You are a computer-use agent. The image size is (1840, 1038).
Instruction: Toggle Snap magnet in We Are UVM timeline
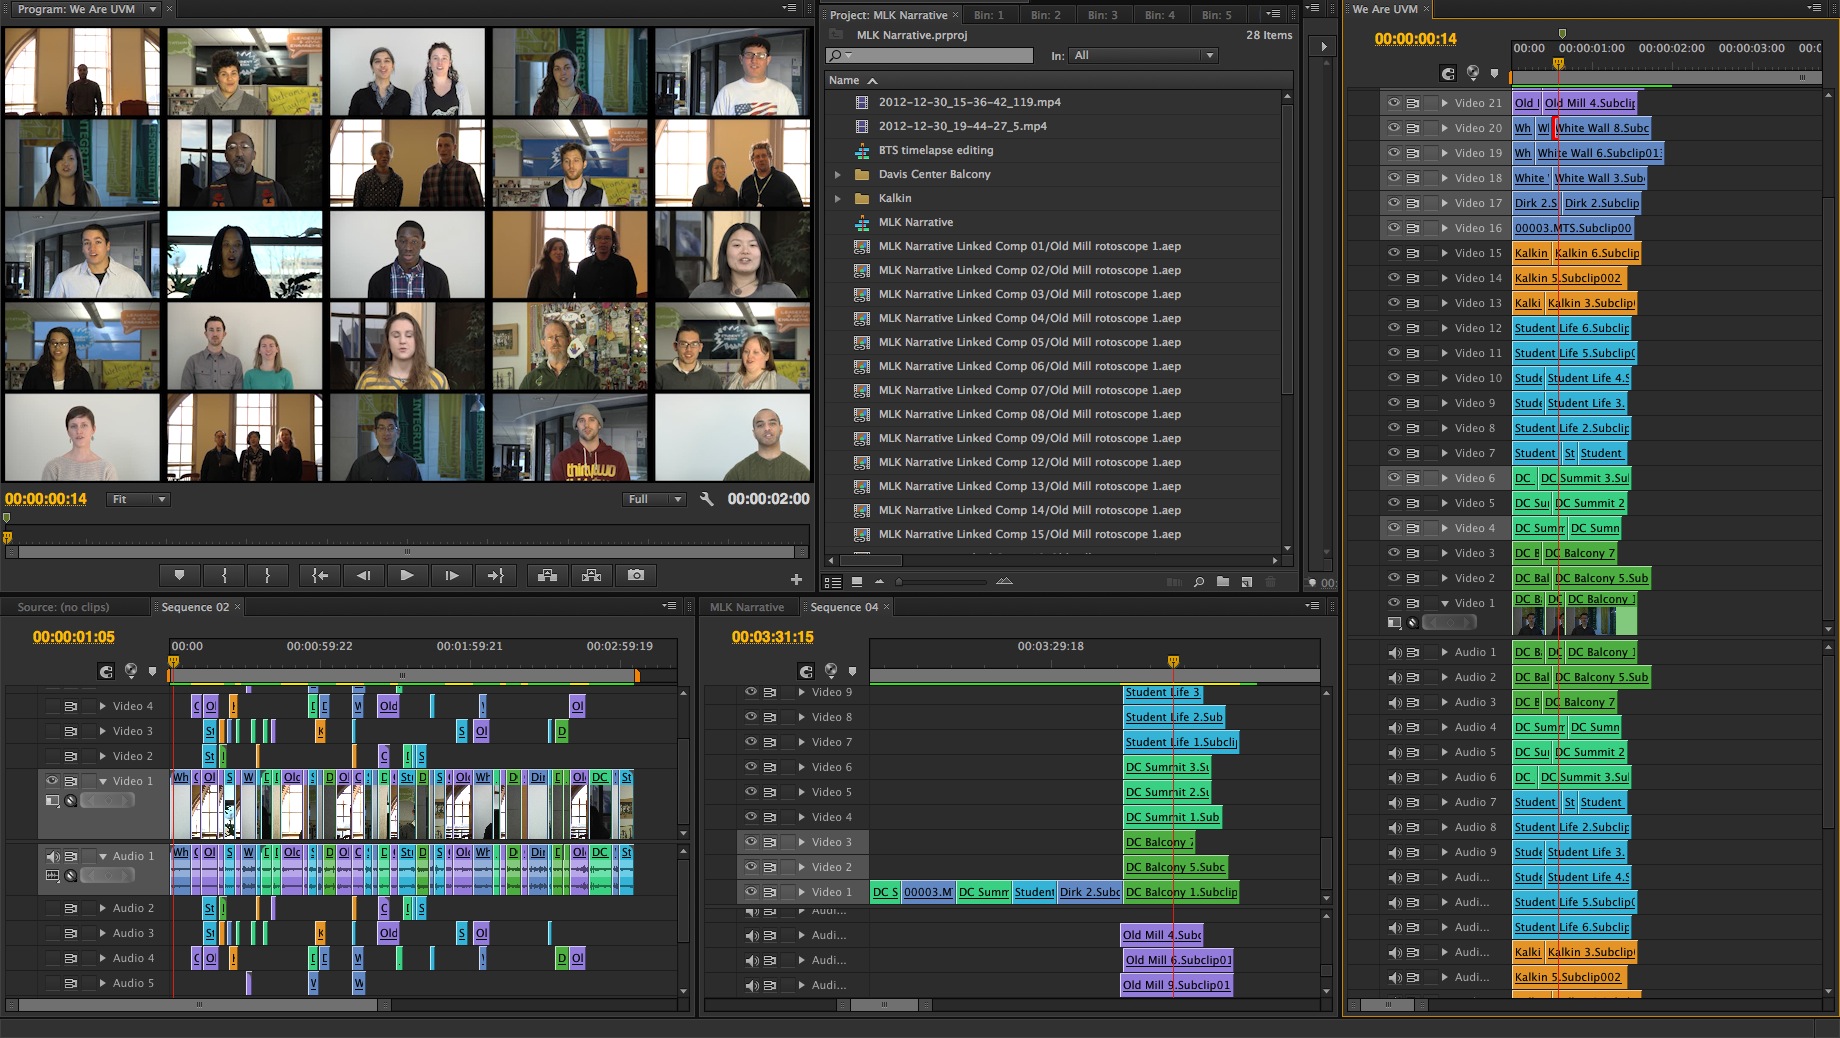pos(1447,73)
